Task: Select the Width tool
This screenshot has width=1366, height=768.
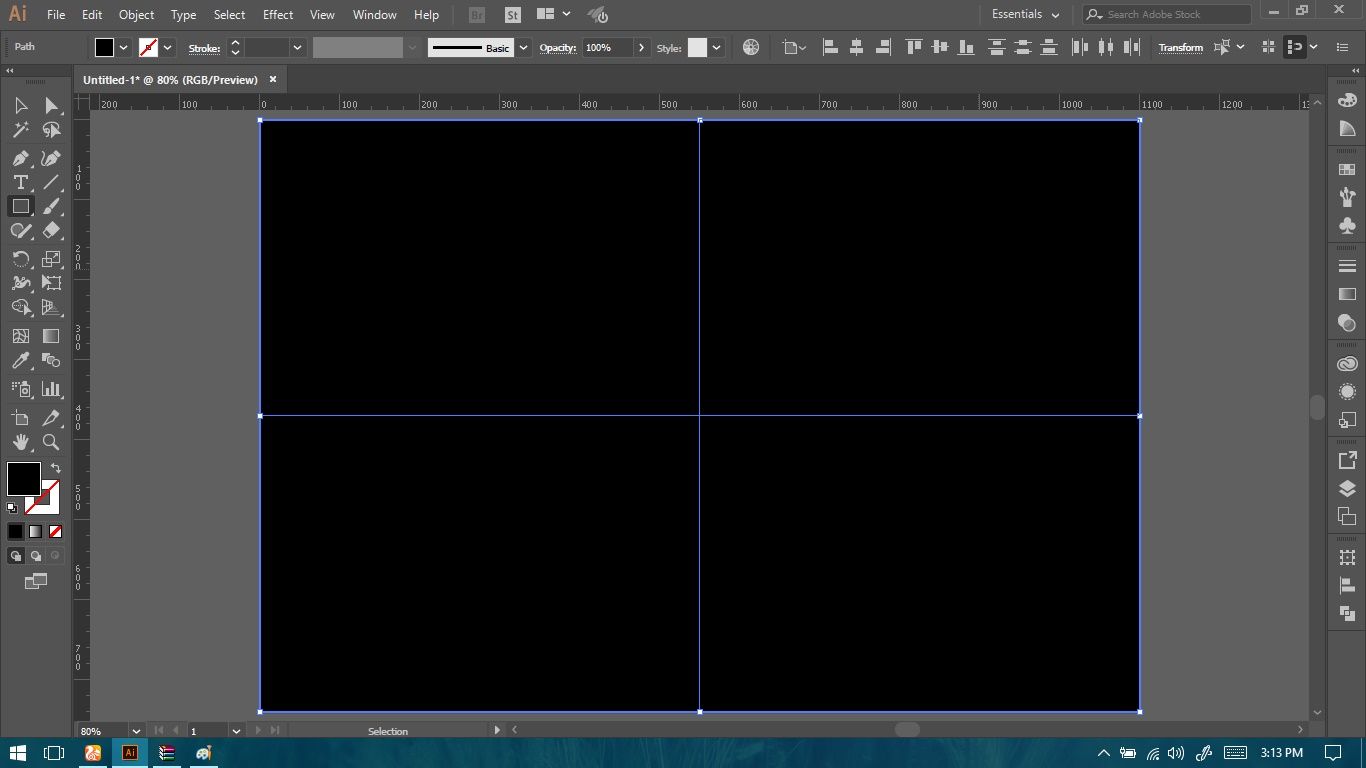Action: tap(20, 283)
